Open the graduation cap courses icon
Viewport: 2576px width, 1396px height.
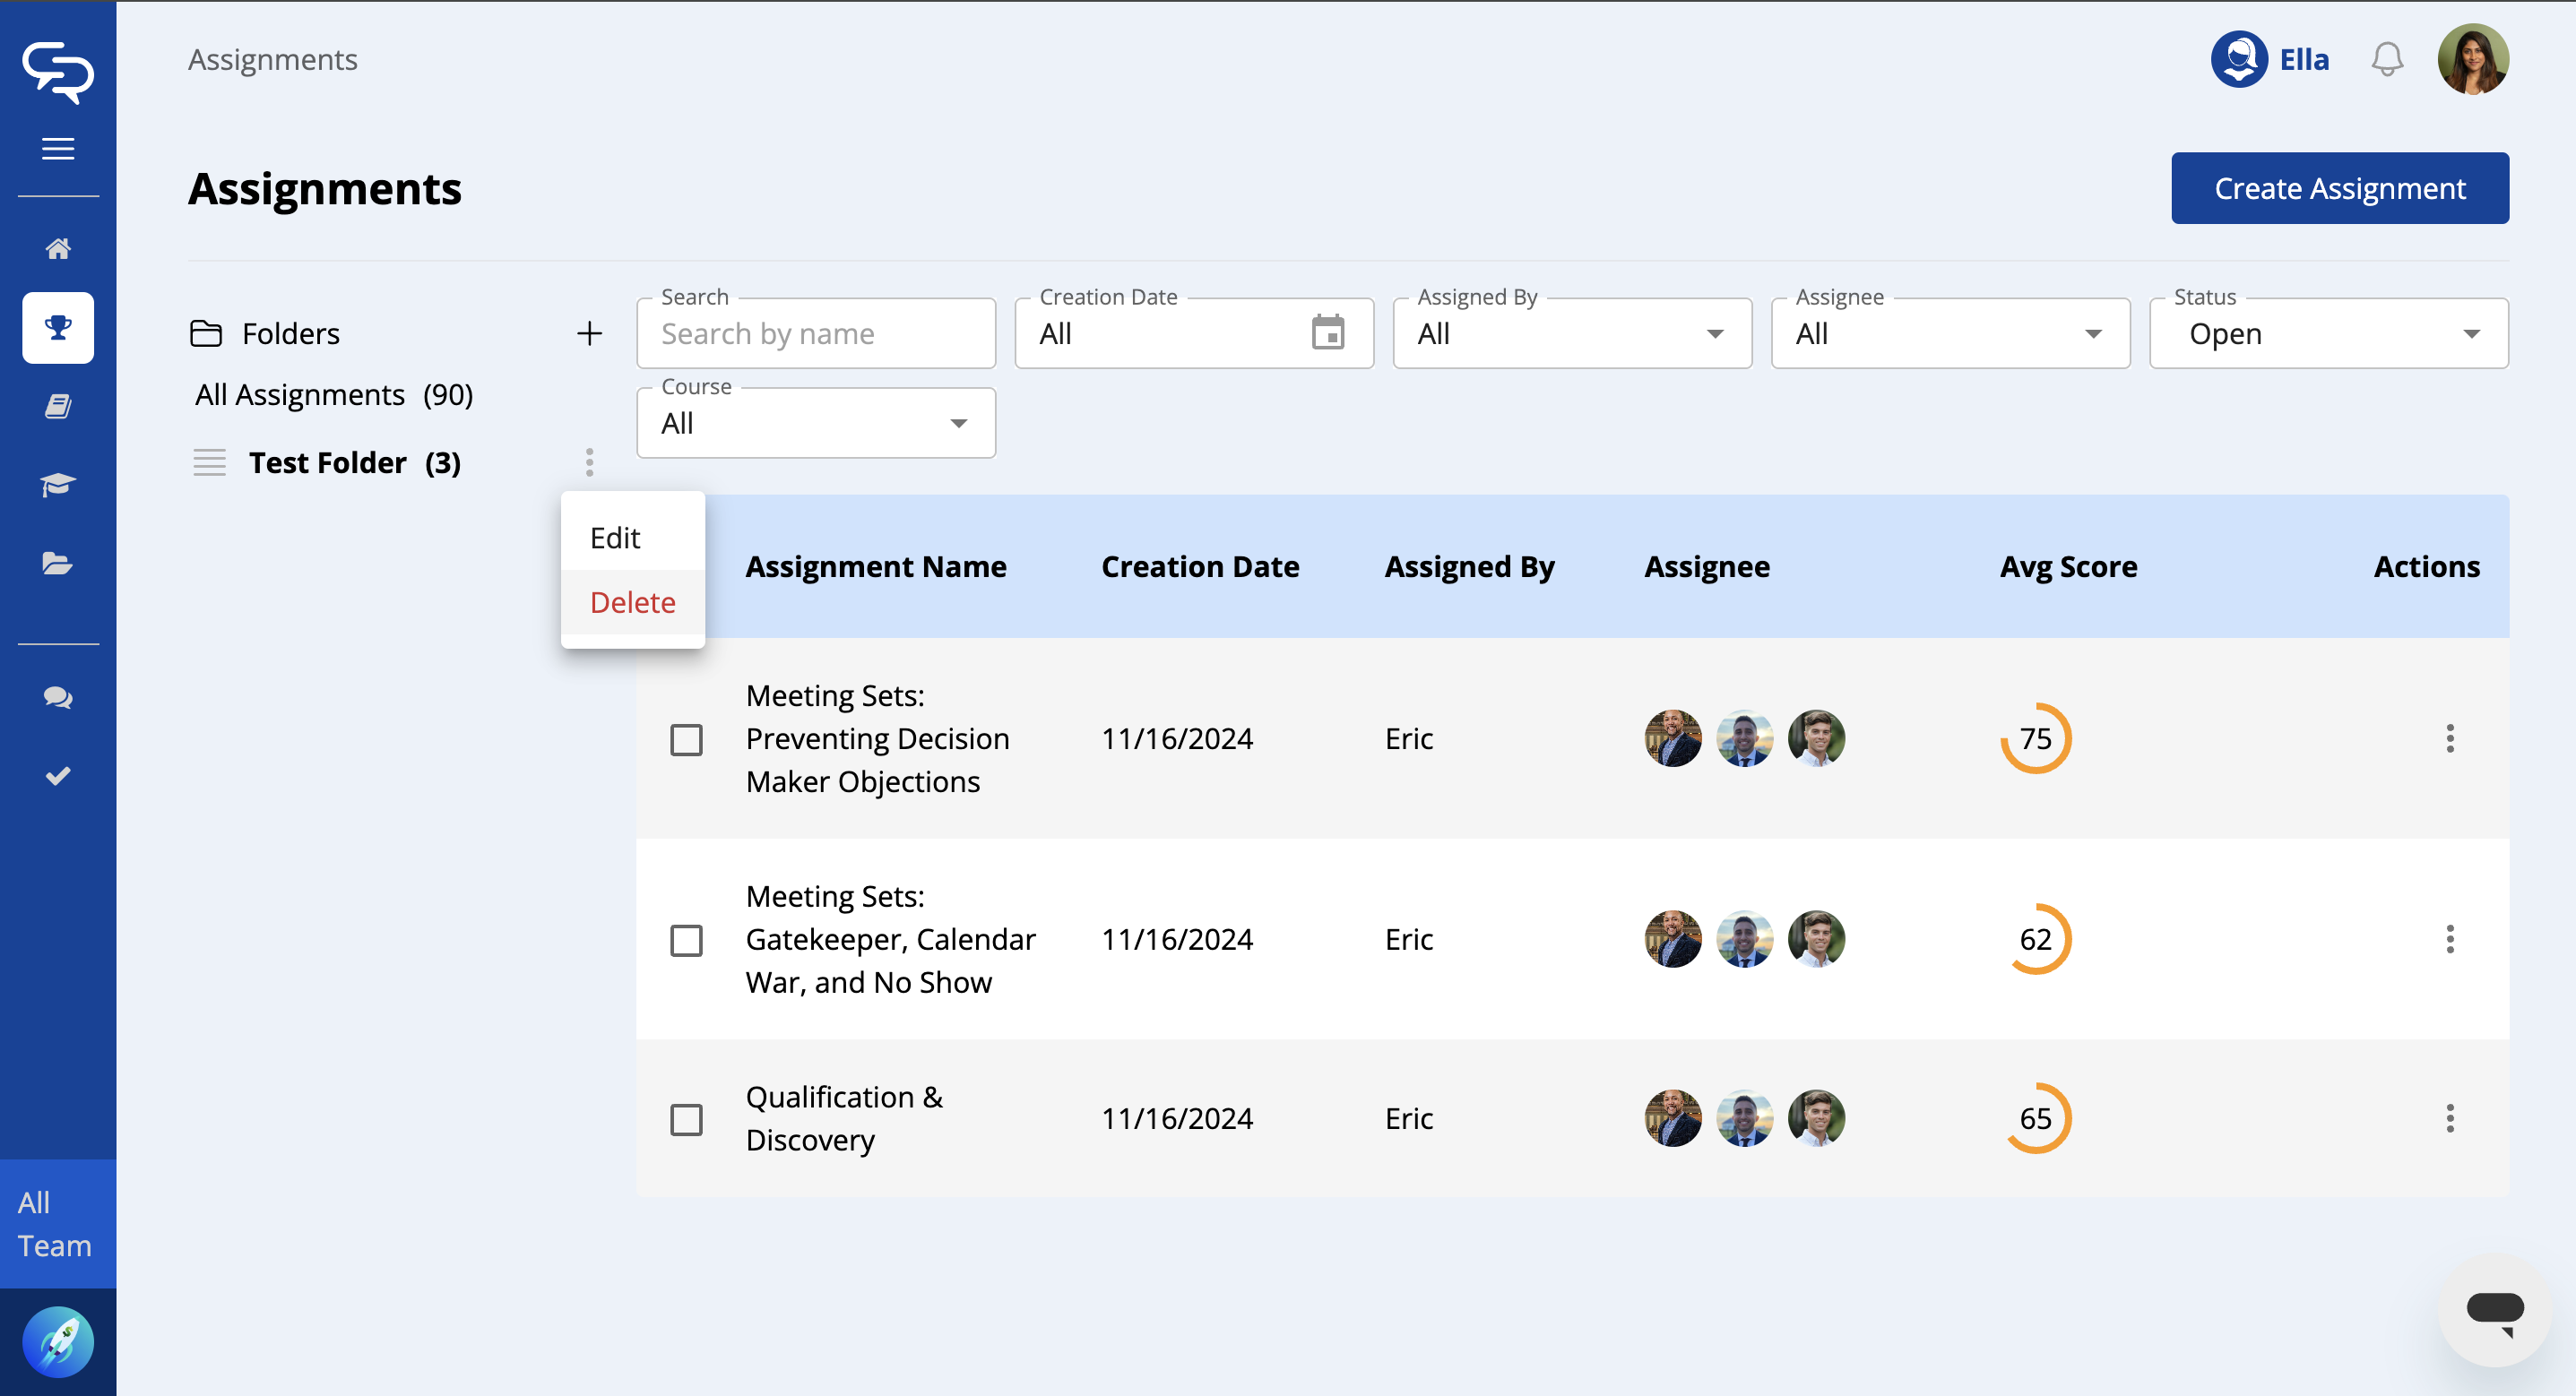(x=58, y=485)
